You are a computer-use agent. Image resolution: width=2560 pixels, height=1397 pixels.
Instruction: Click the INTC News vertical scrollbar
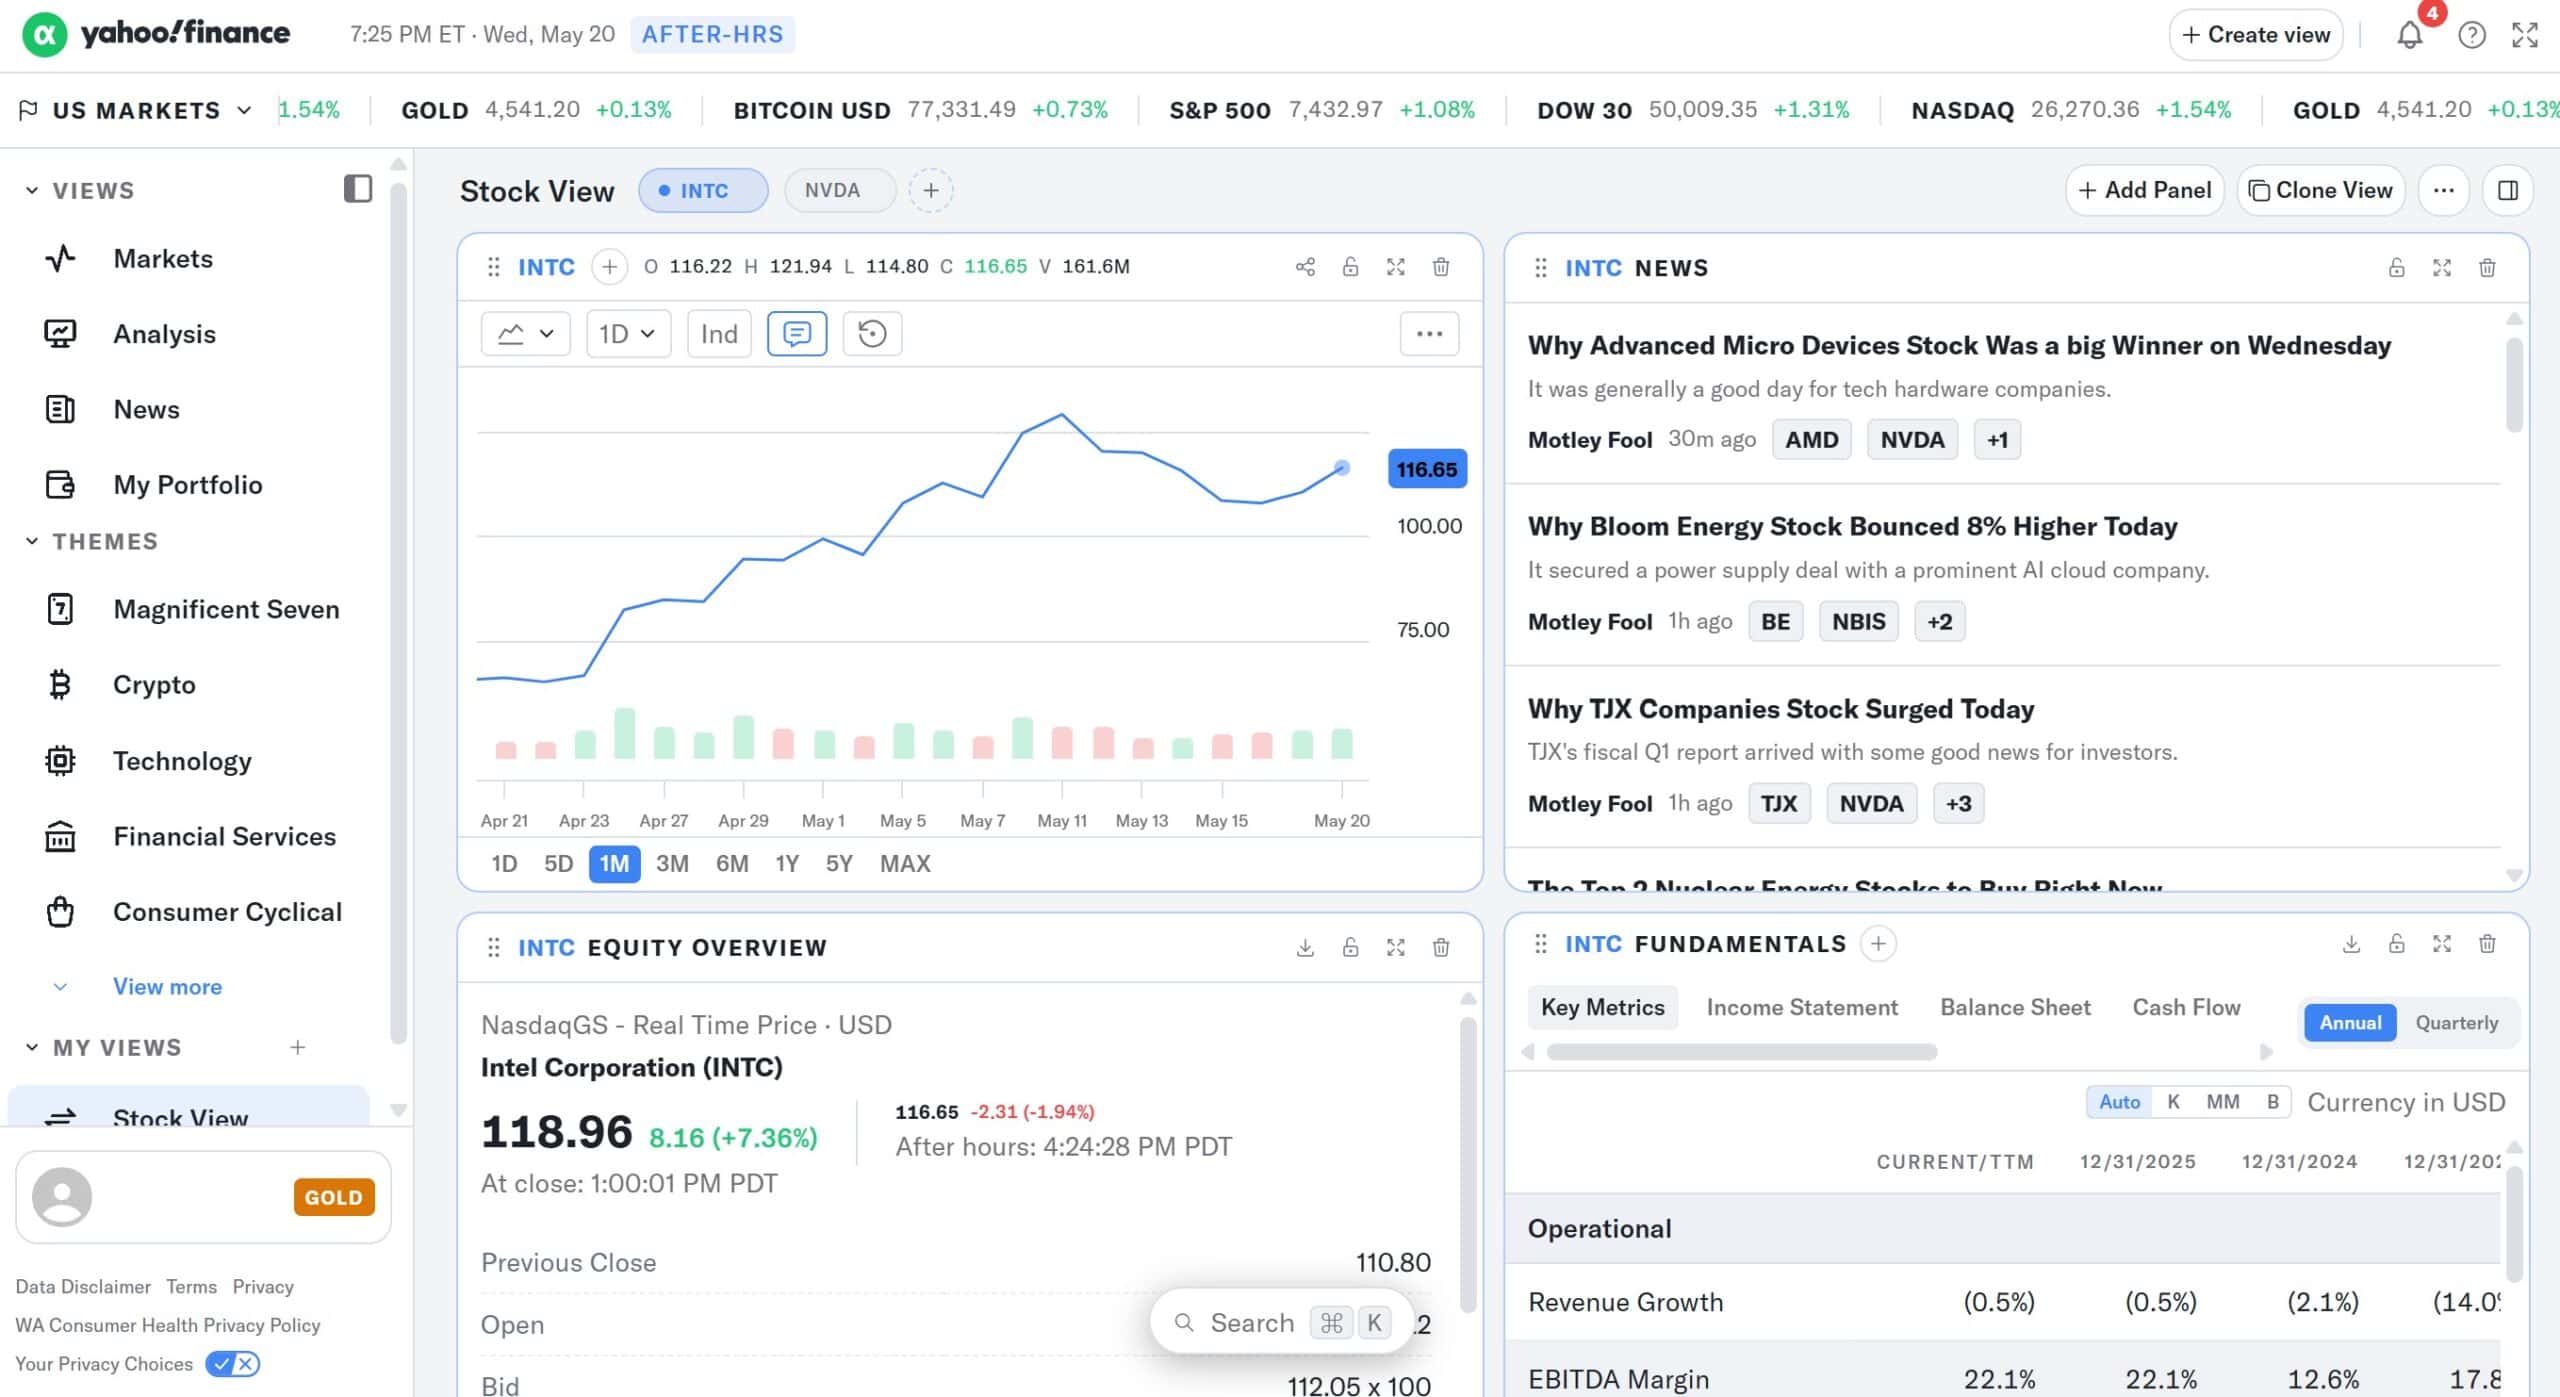(x=2513, y=384)
